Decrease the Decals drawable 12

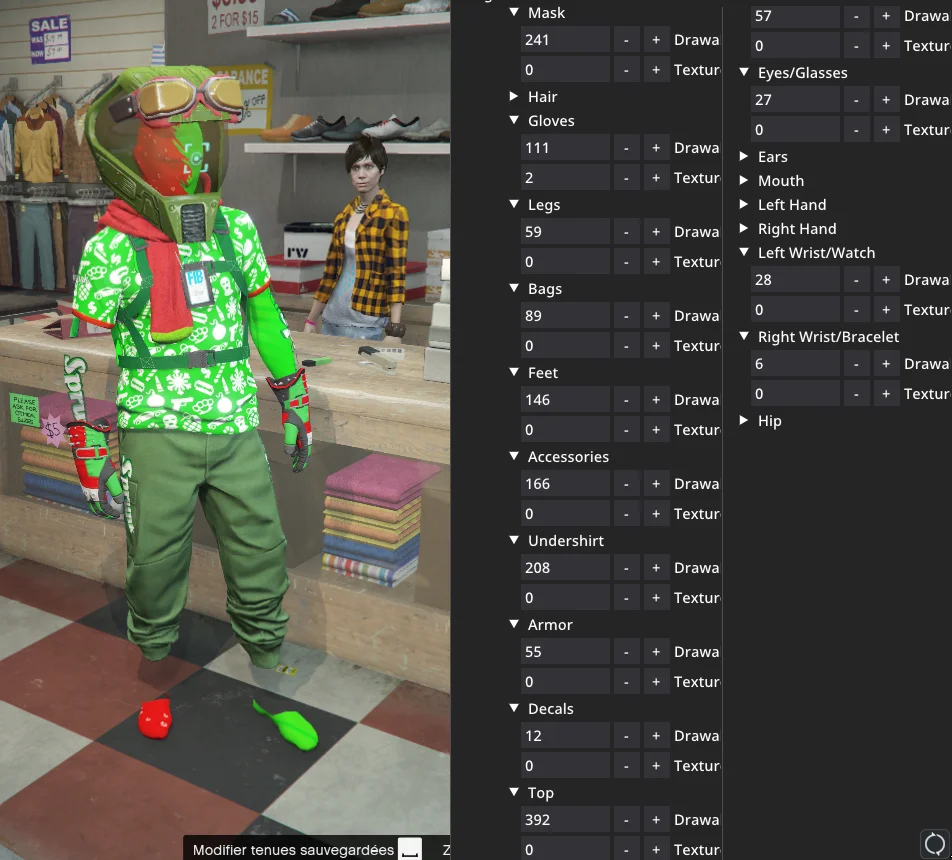pyautogui.click(x=626, y=736)
